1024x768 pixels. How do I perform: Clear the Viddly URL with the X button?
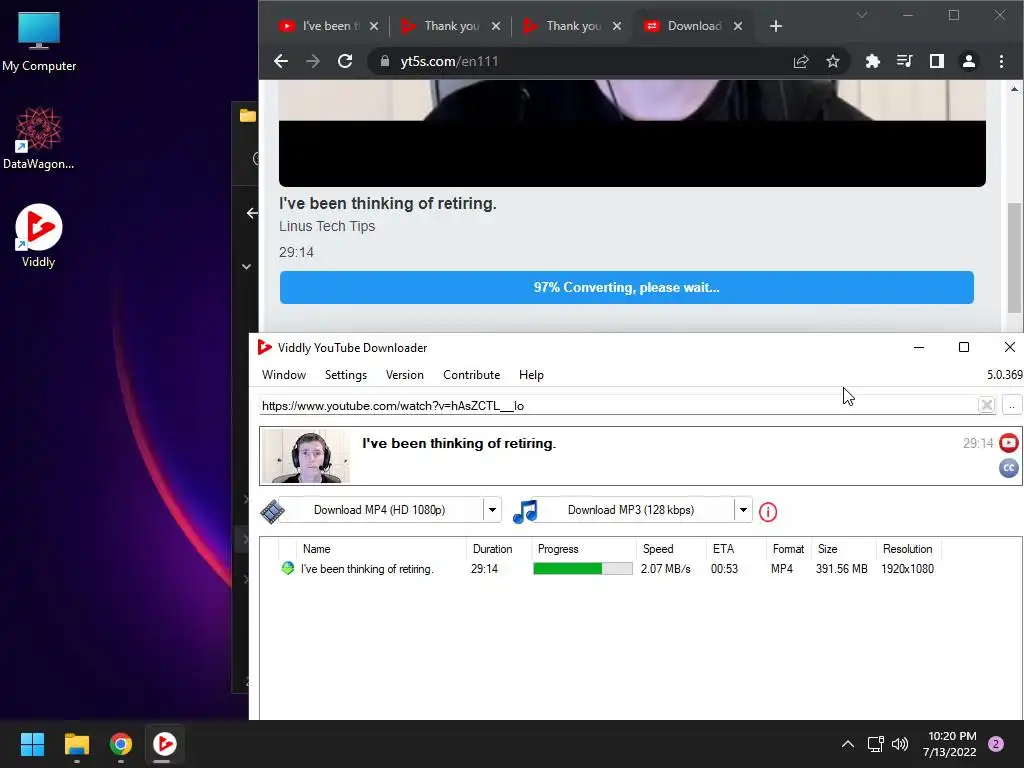coord(986,405)
